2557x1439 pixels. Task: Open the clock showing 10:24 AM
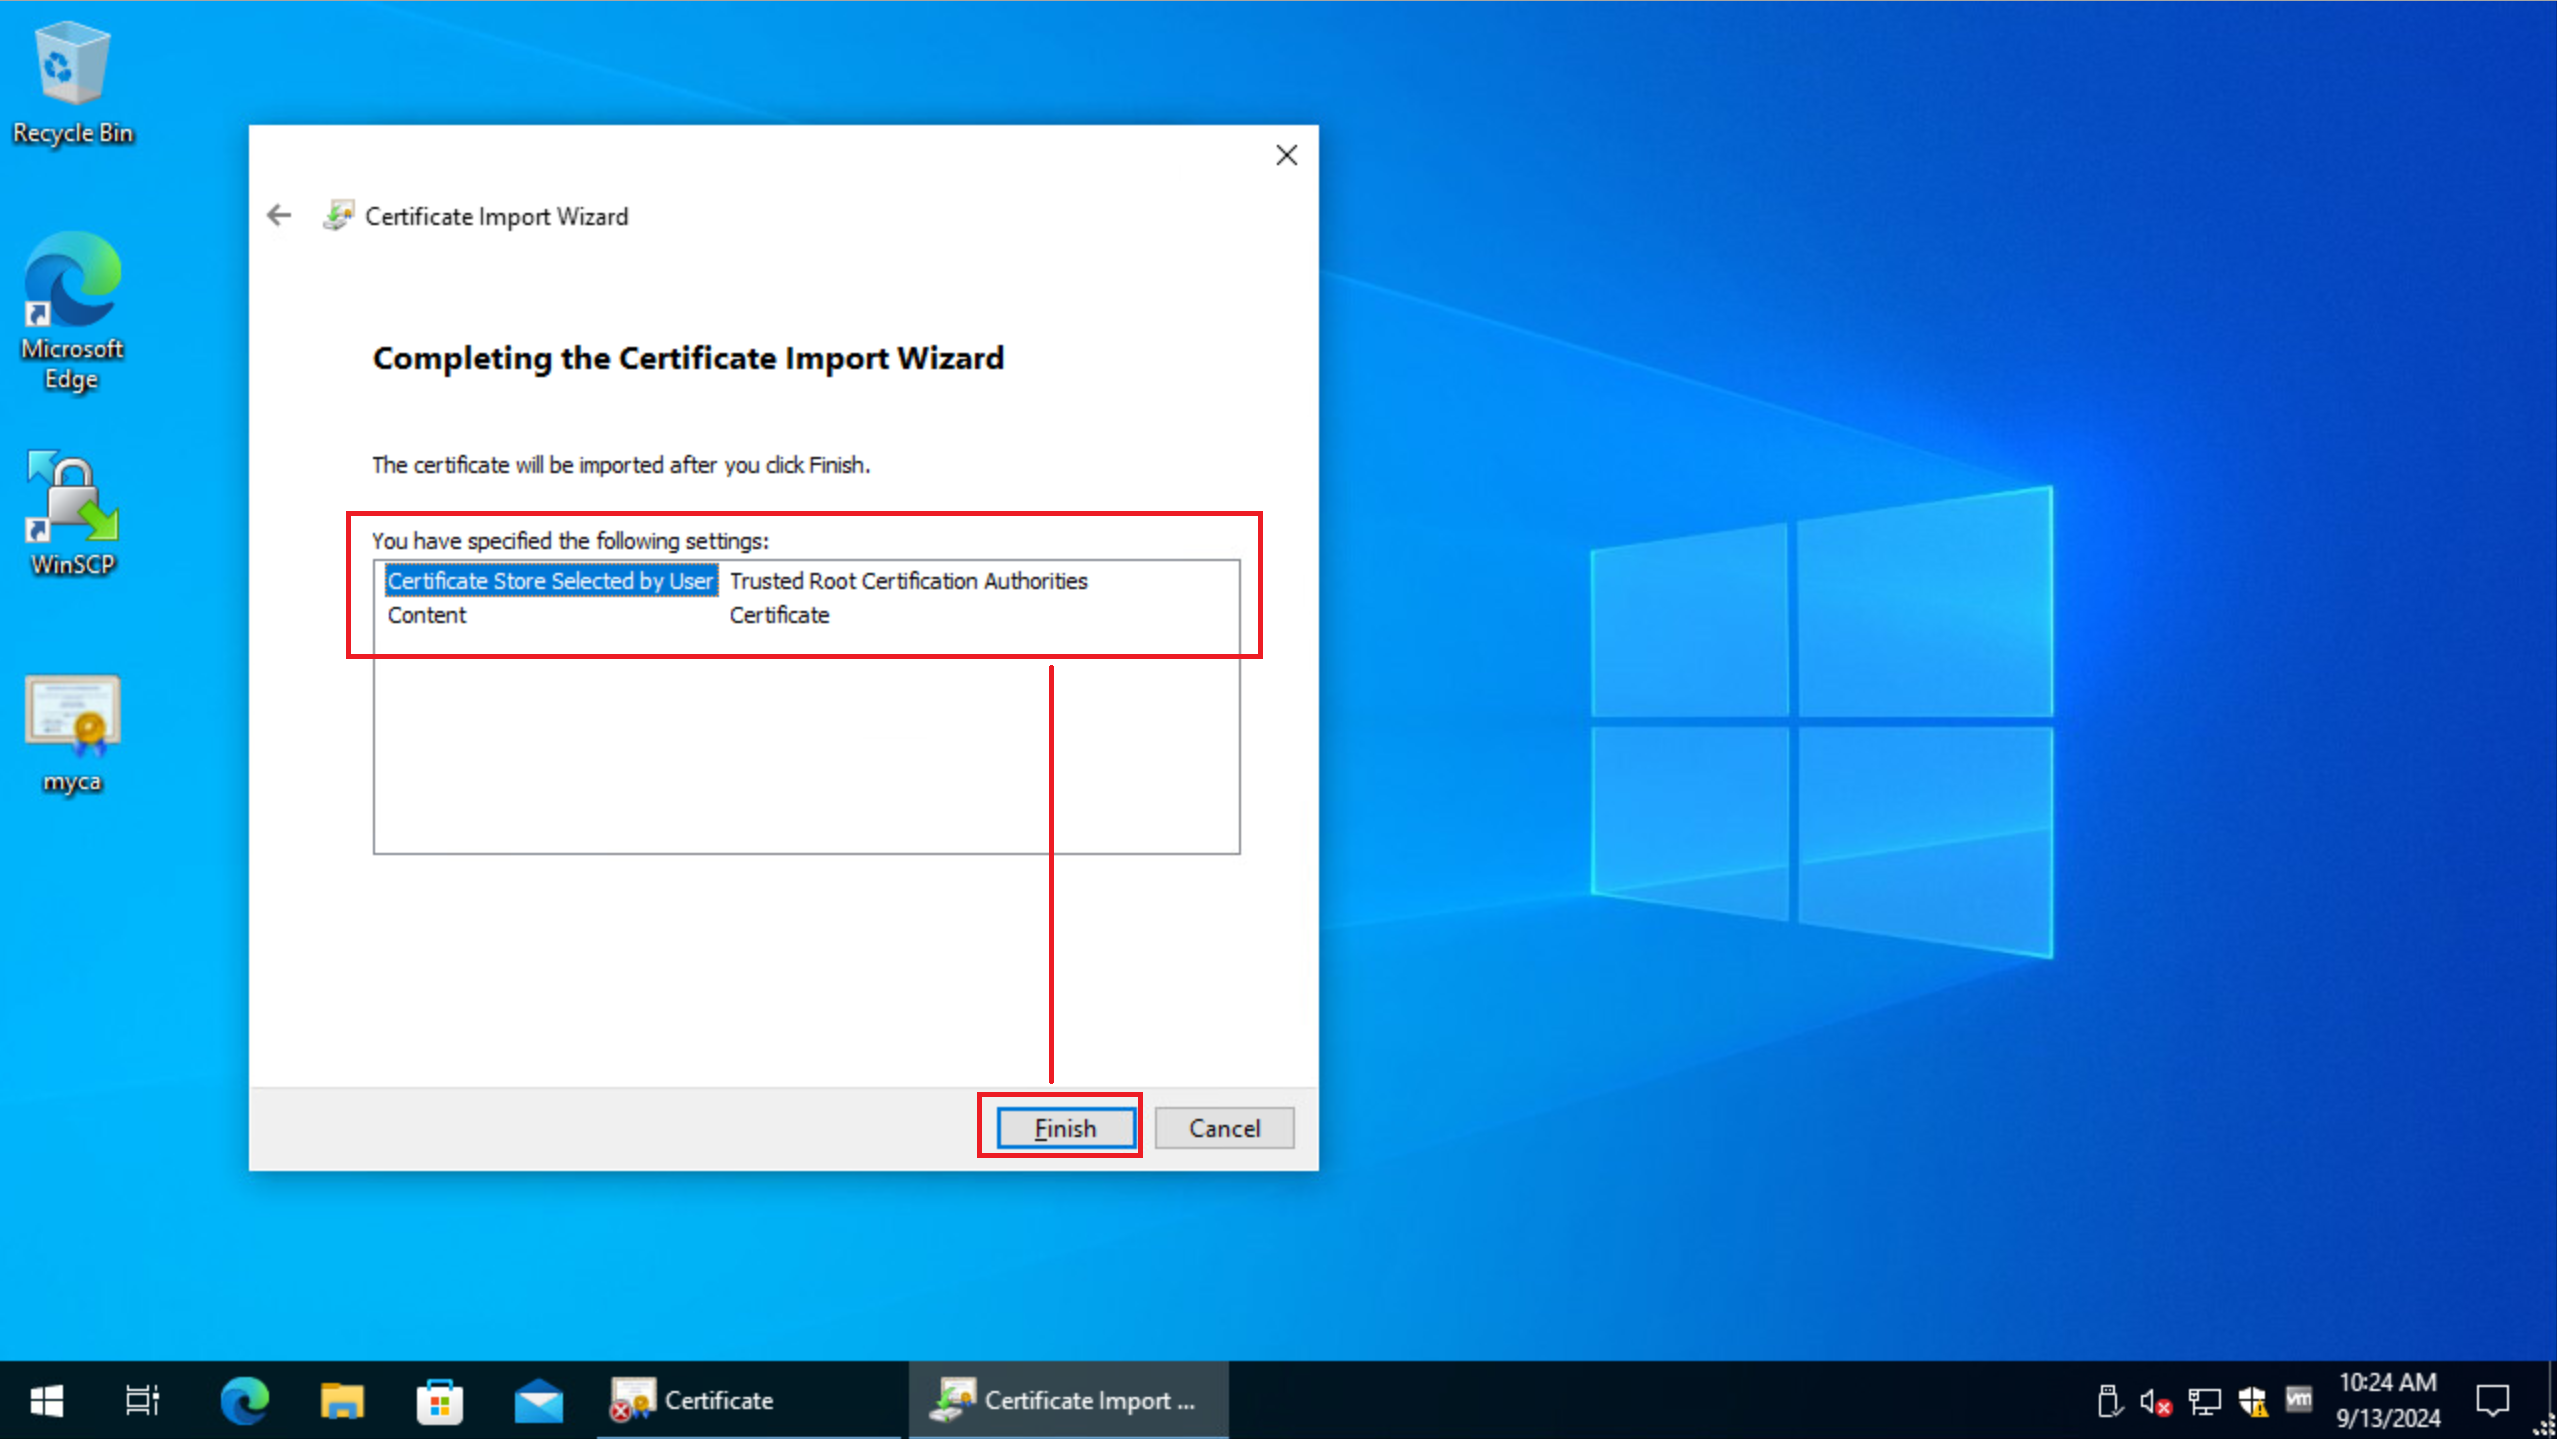coord(2388,1400)
